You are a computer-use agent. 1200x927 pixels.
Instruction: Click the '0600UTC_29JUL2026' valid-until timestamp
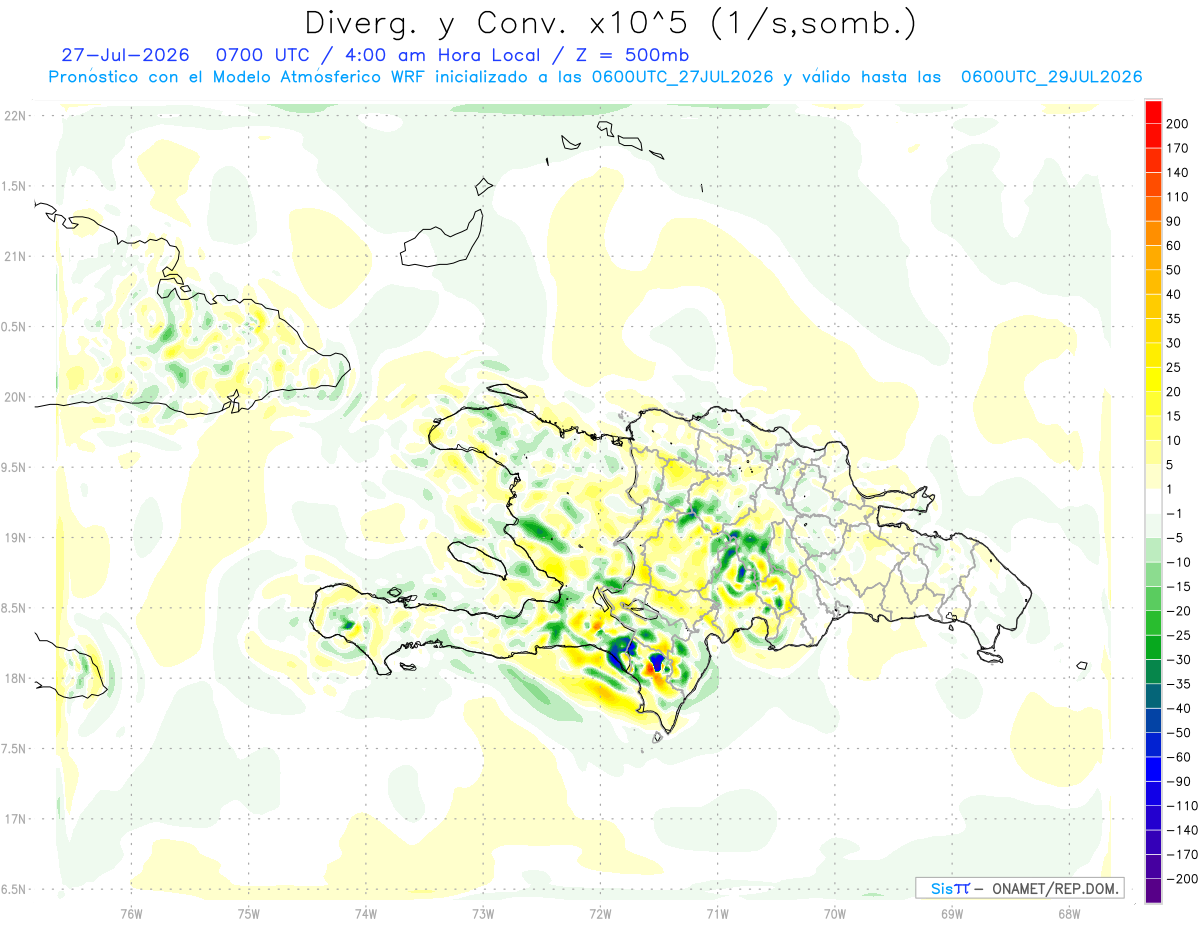click(1051, 77)
